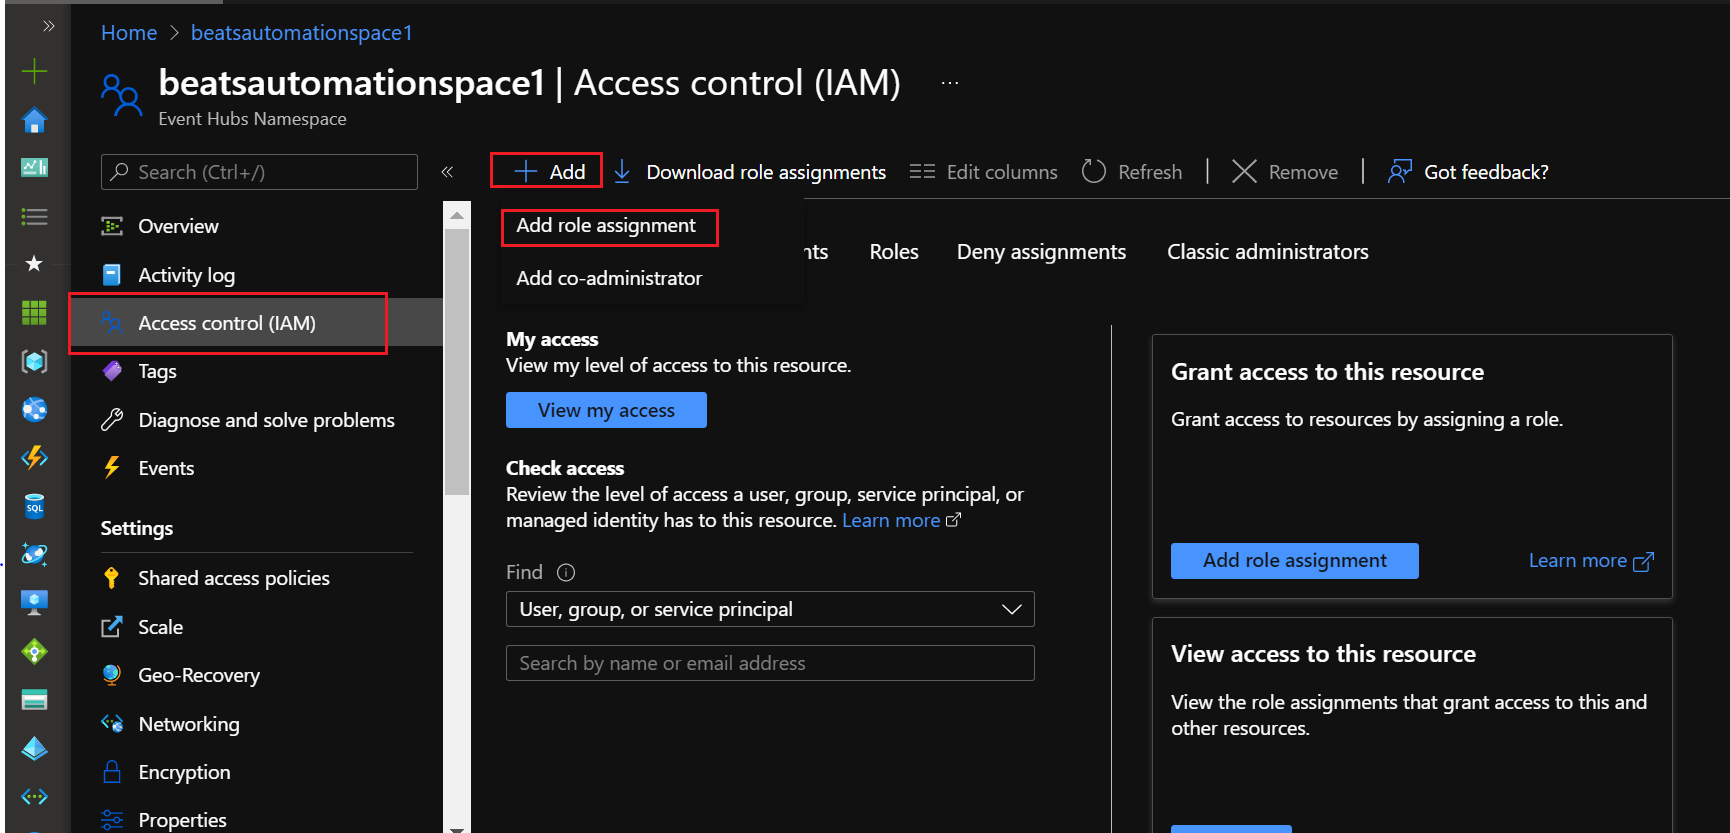The width and height of the screenshot is (1730, 833).
Task: Expand the portal left rail chevrons
Action: click(x=48, y=26)
